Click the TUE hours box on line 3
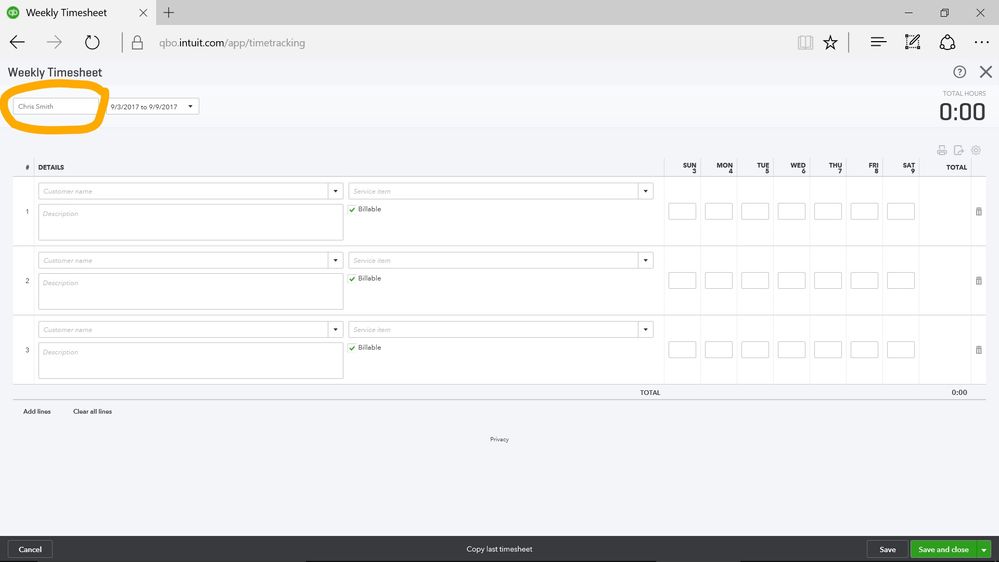Screen dimensions: 999x562 pos(755,350)
